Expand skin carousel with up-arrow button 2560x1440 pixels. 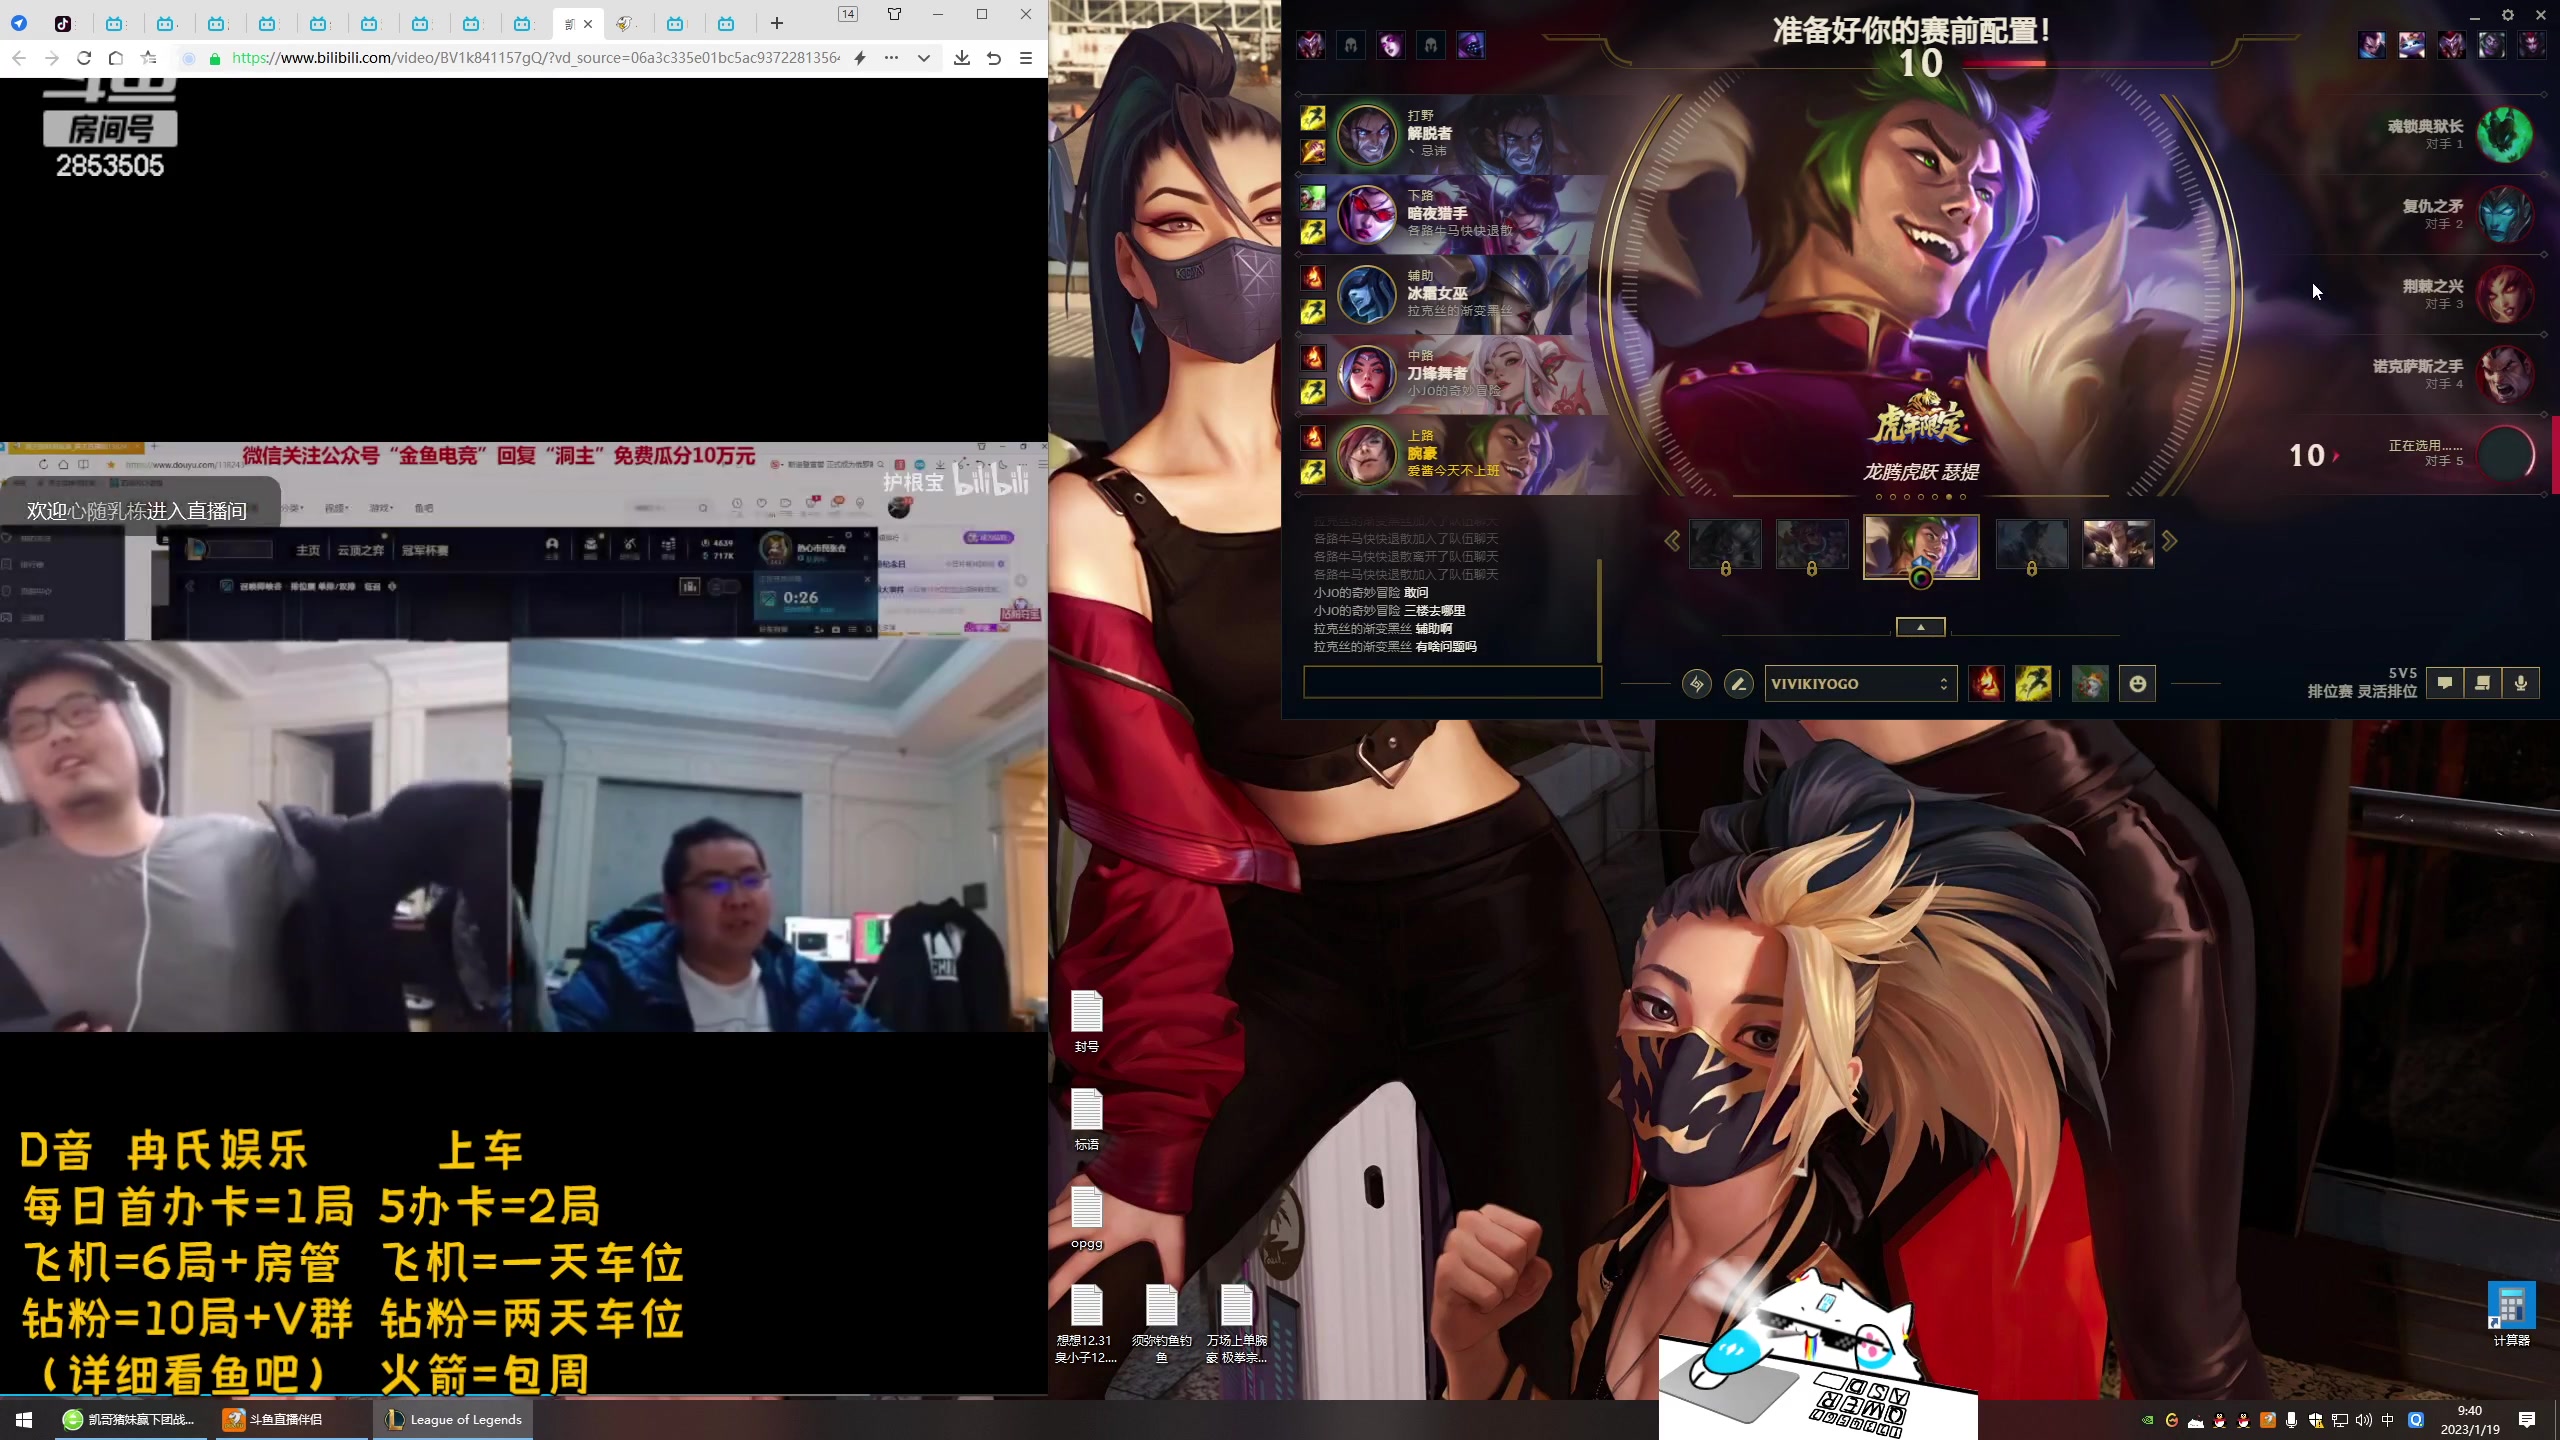(x=1920, y=627)
